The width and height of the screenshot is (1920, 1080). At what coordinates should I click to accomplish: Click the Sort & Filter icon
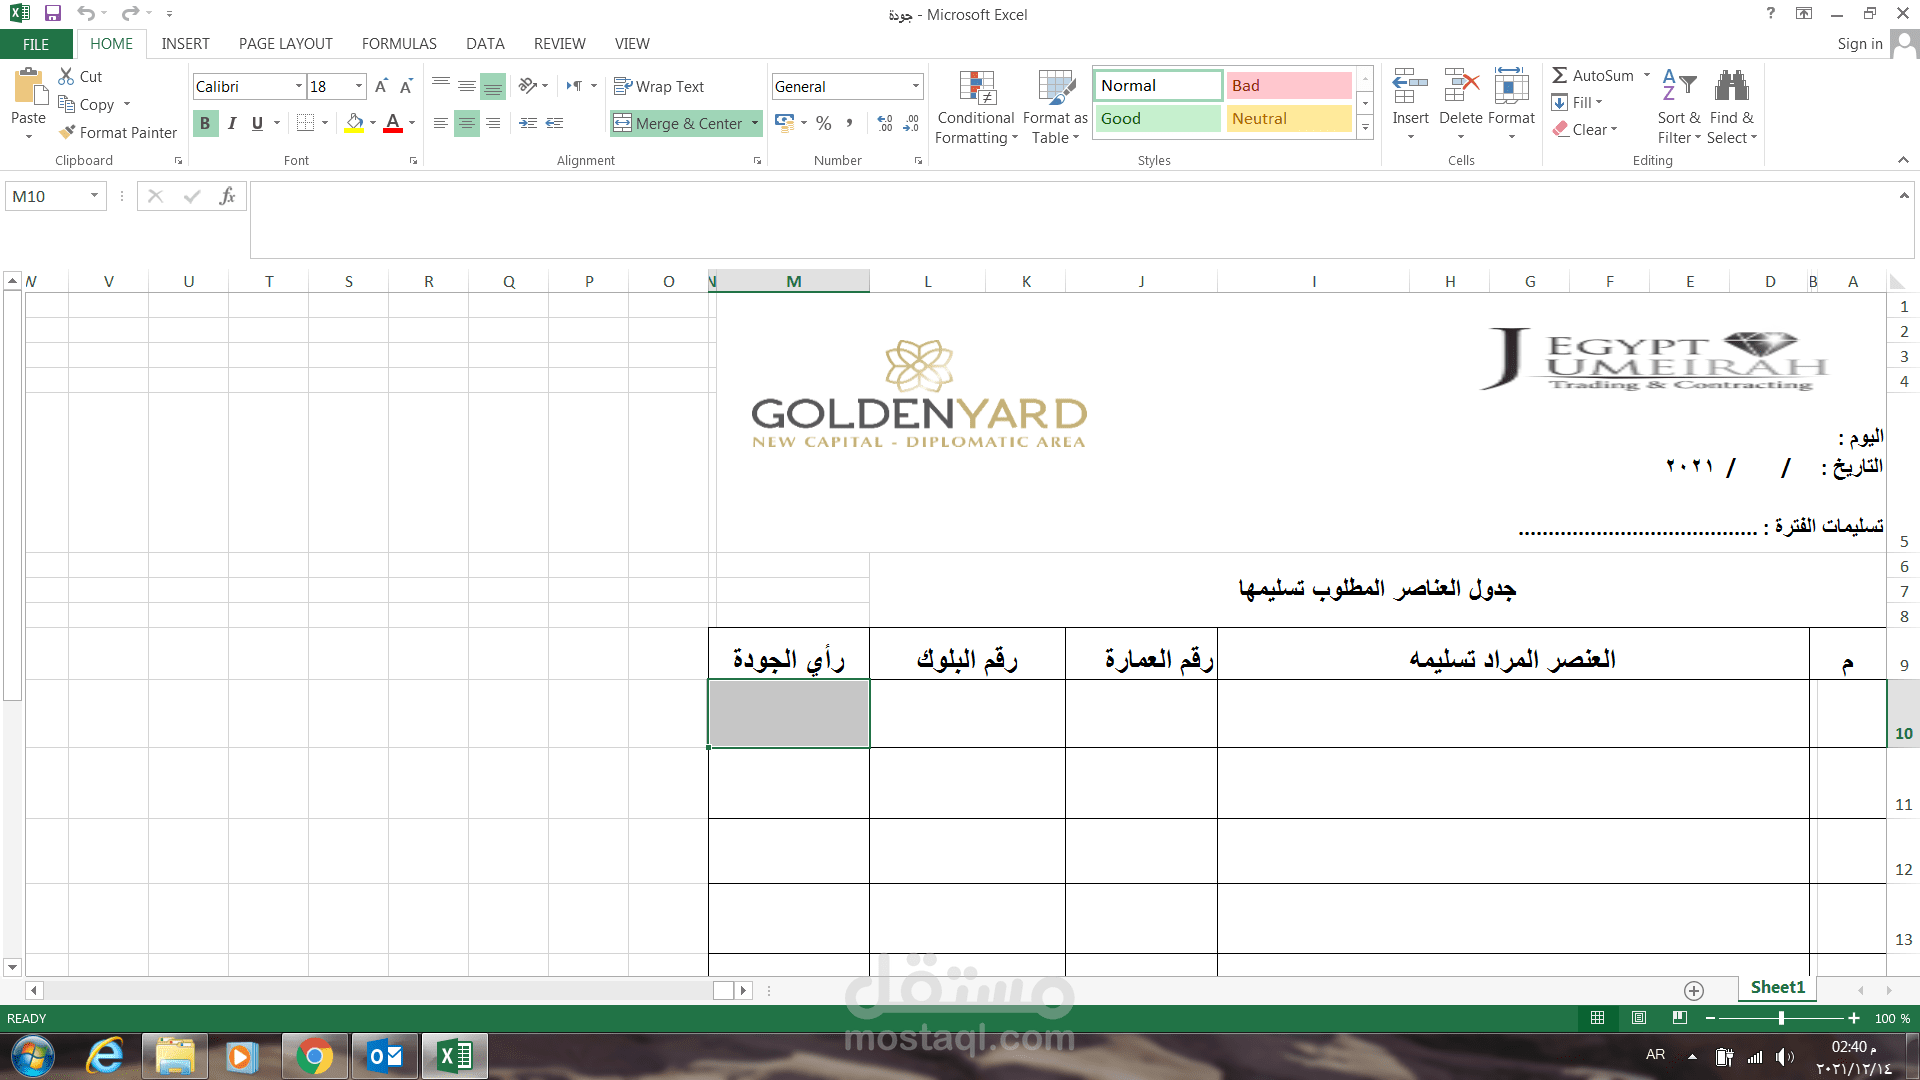click(1679, 88)
